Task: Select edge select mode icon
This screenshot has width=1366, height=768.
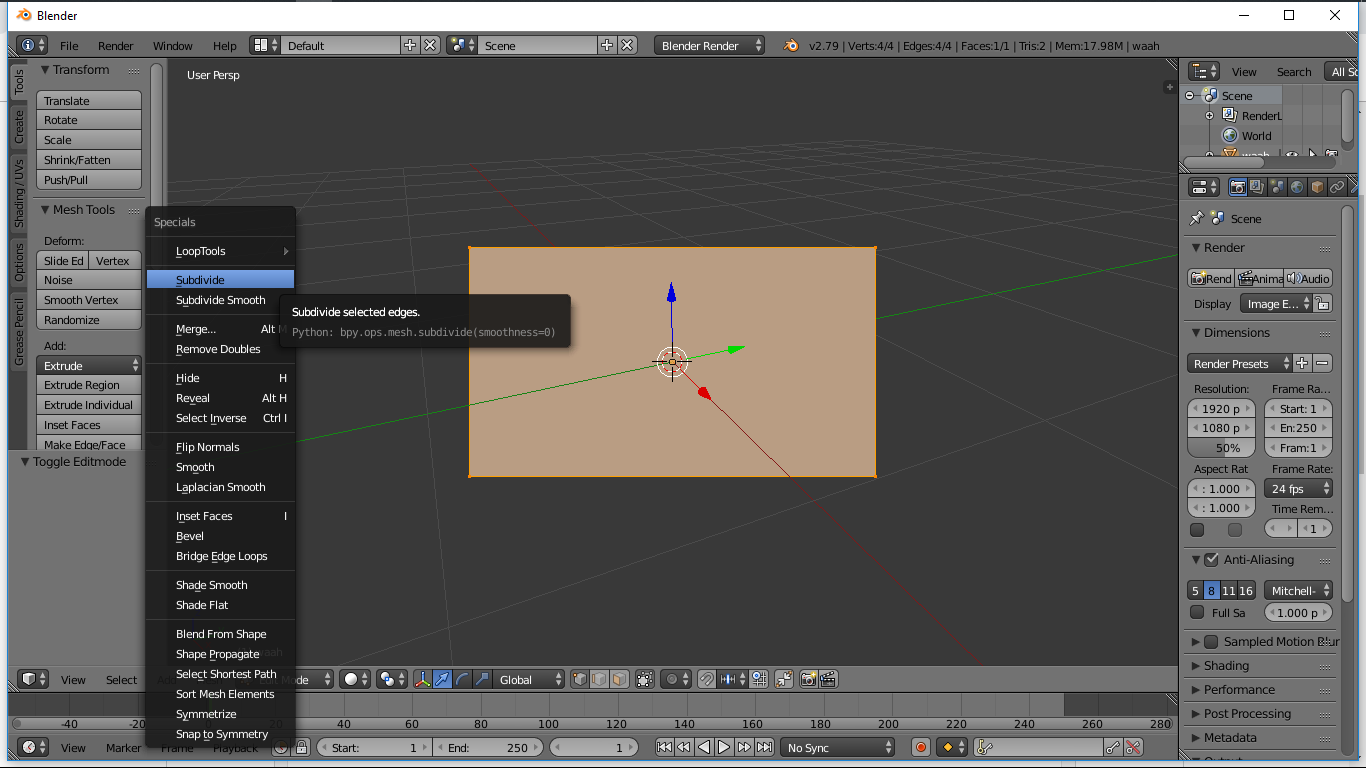Action: tap(599, 679)
